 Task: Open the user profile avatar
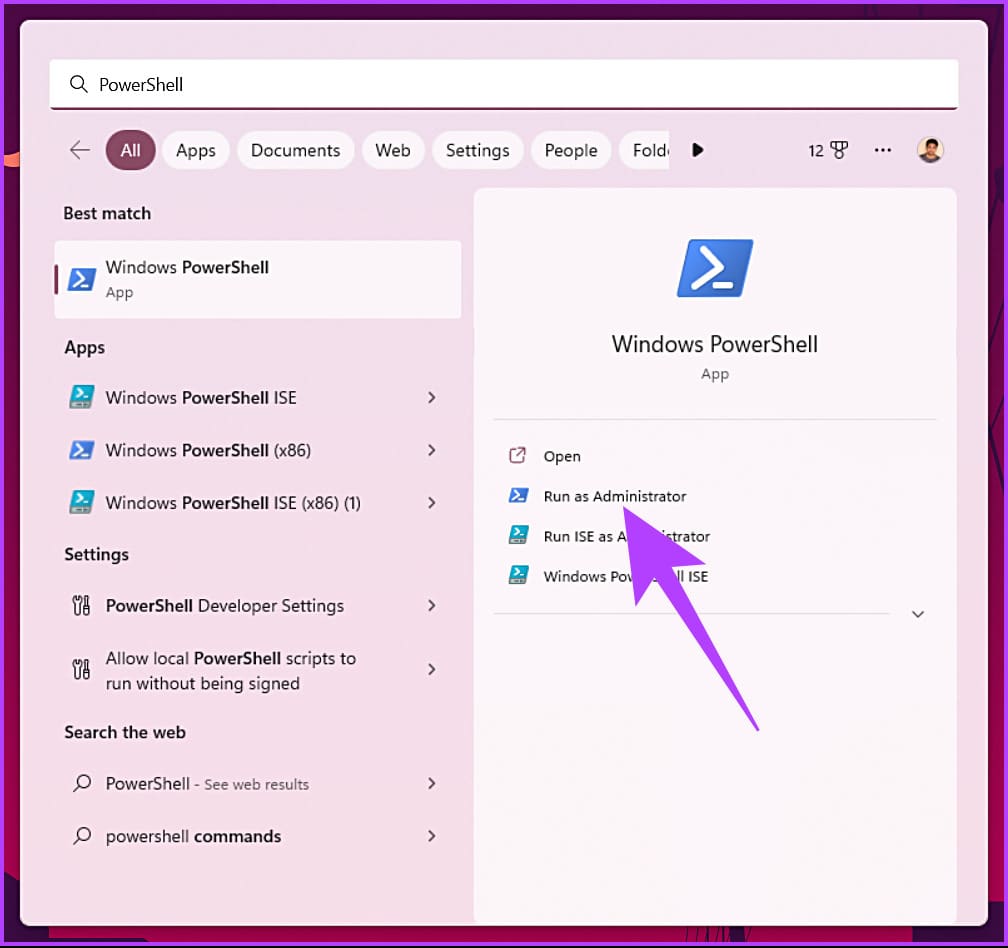pyautogui.click(x=930, y=150)
